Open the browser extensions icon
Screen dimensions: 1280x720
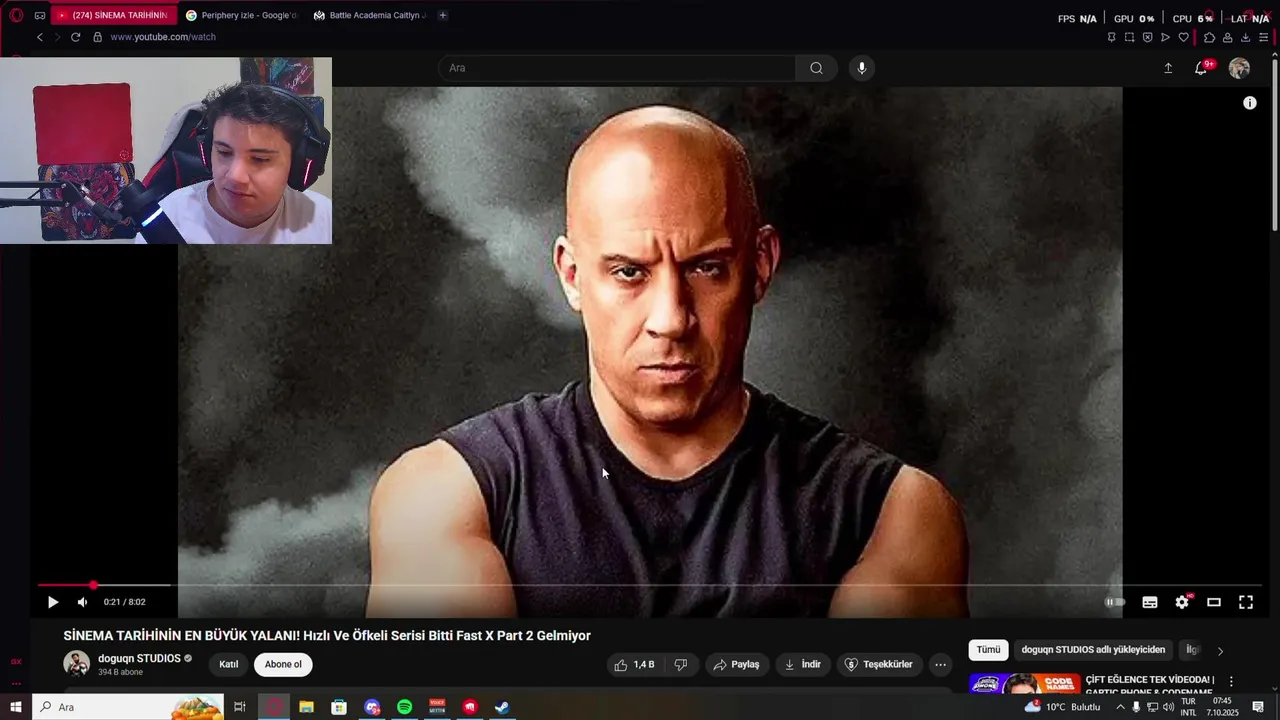[x=1209, y=37]
